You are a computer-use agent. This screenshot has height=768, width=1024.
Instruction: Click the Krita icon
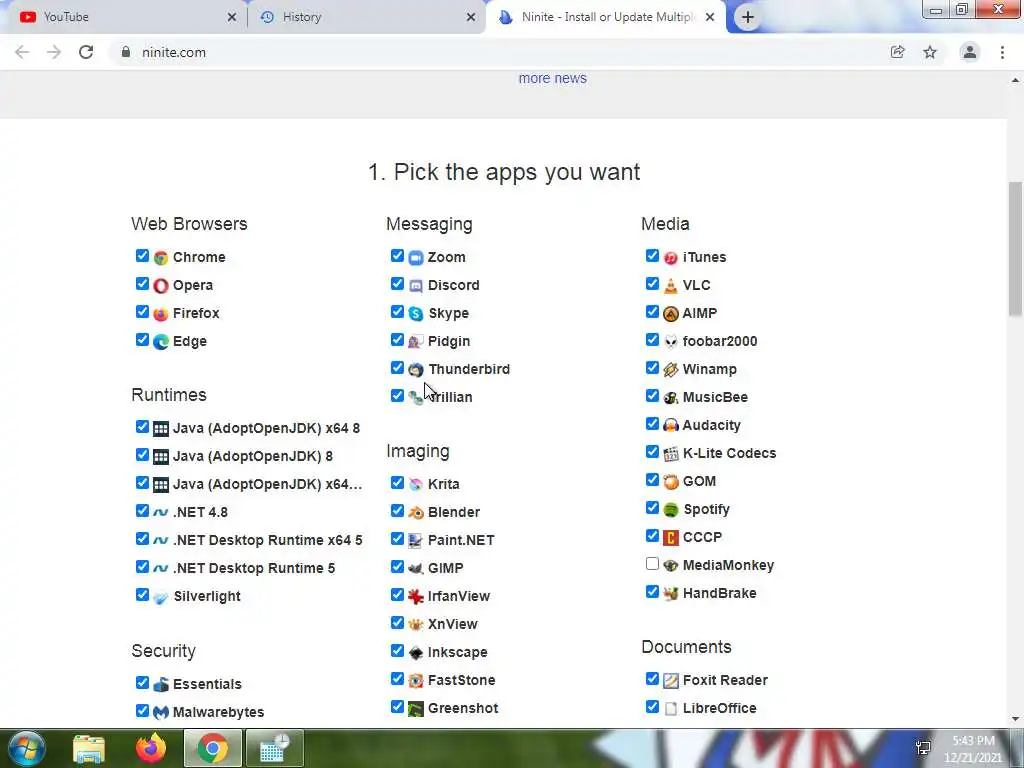point(416,485)
